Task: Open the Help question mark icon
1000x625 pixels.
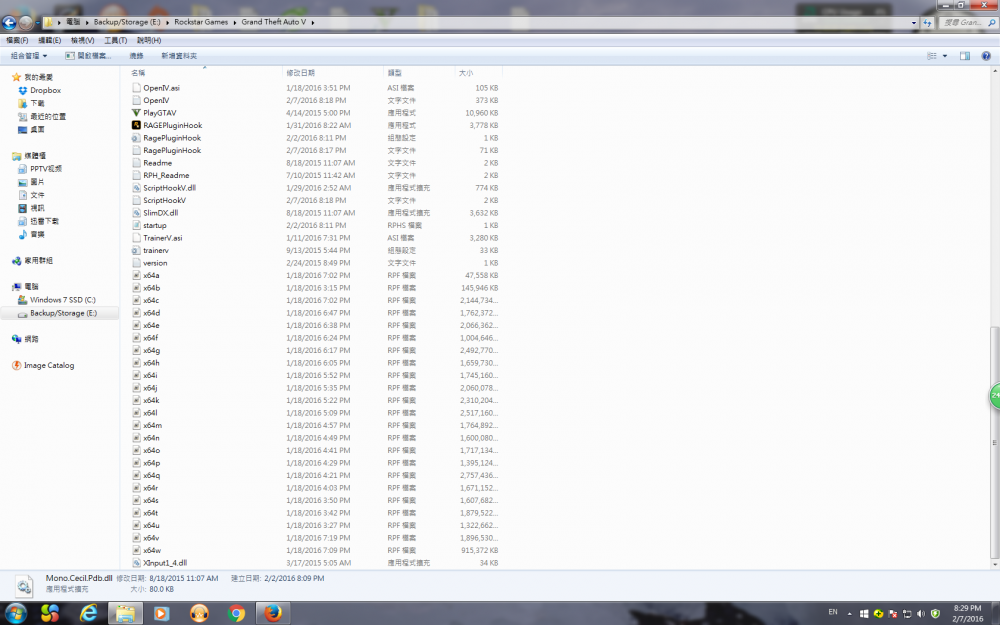Action: point(986,56)
